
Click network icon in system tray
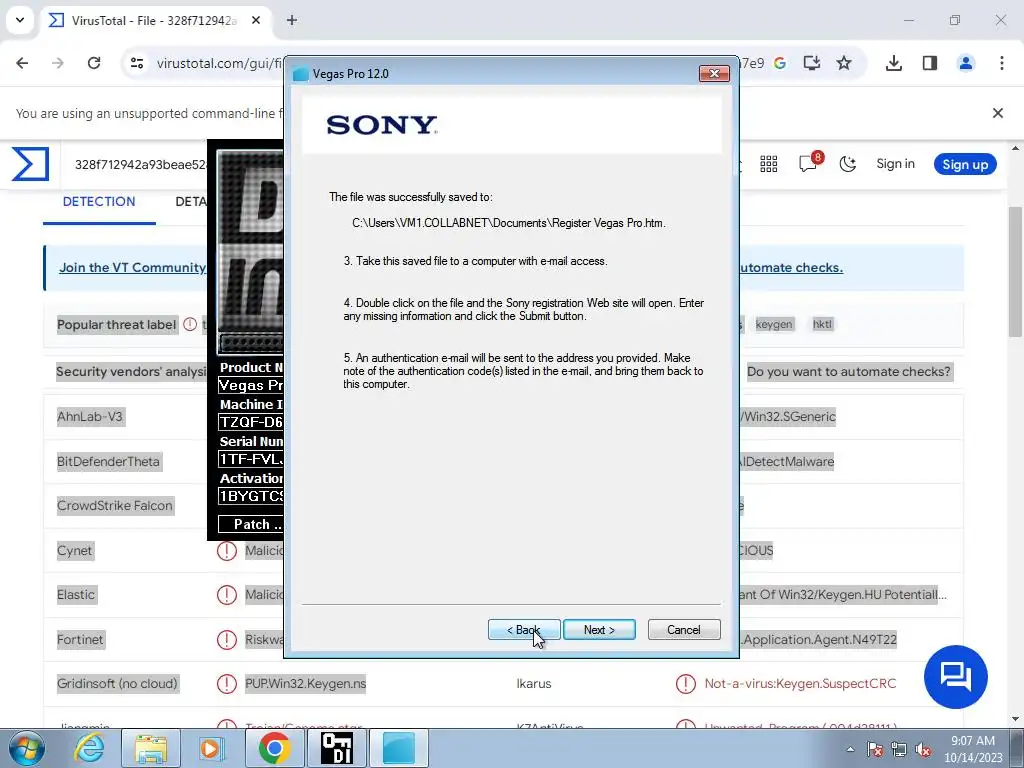click(x=899, y=749)
